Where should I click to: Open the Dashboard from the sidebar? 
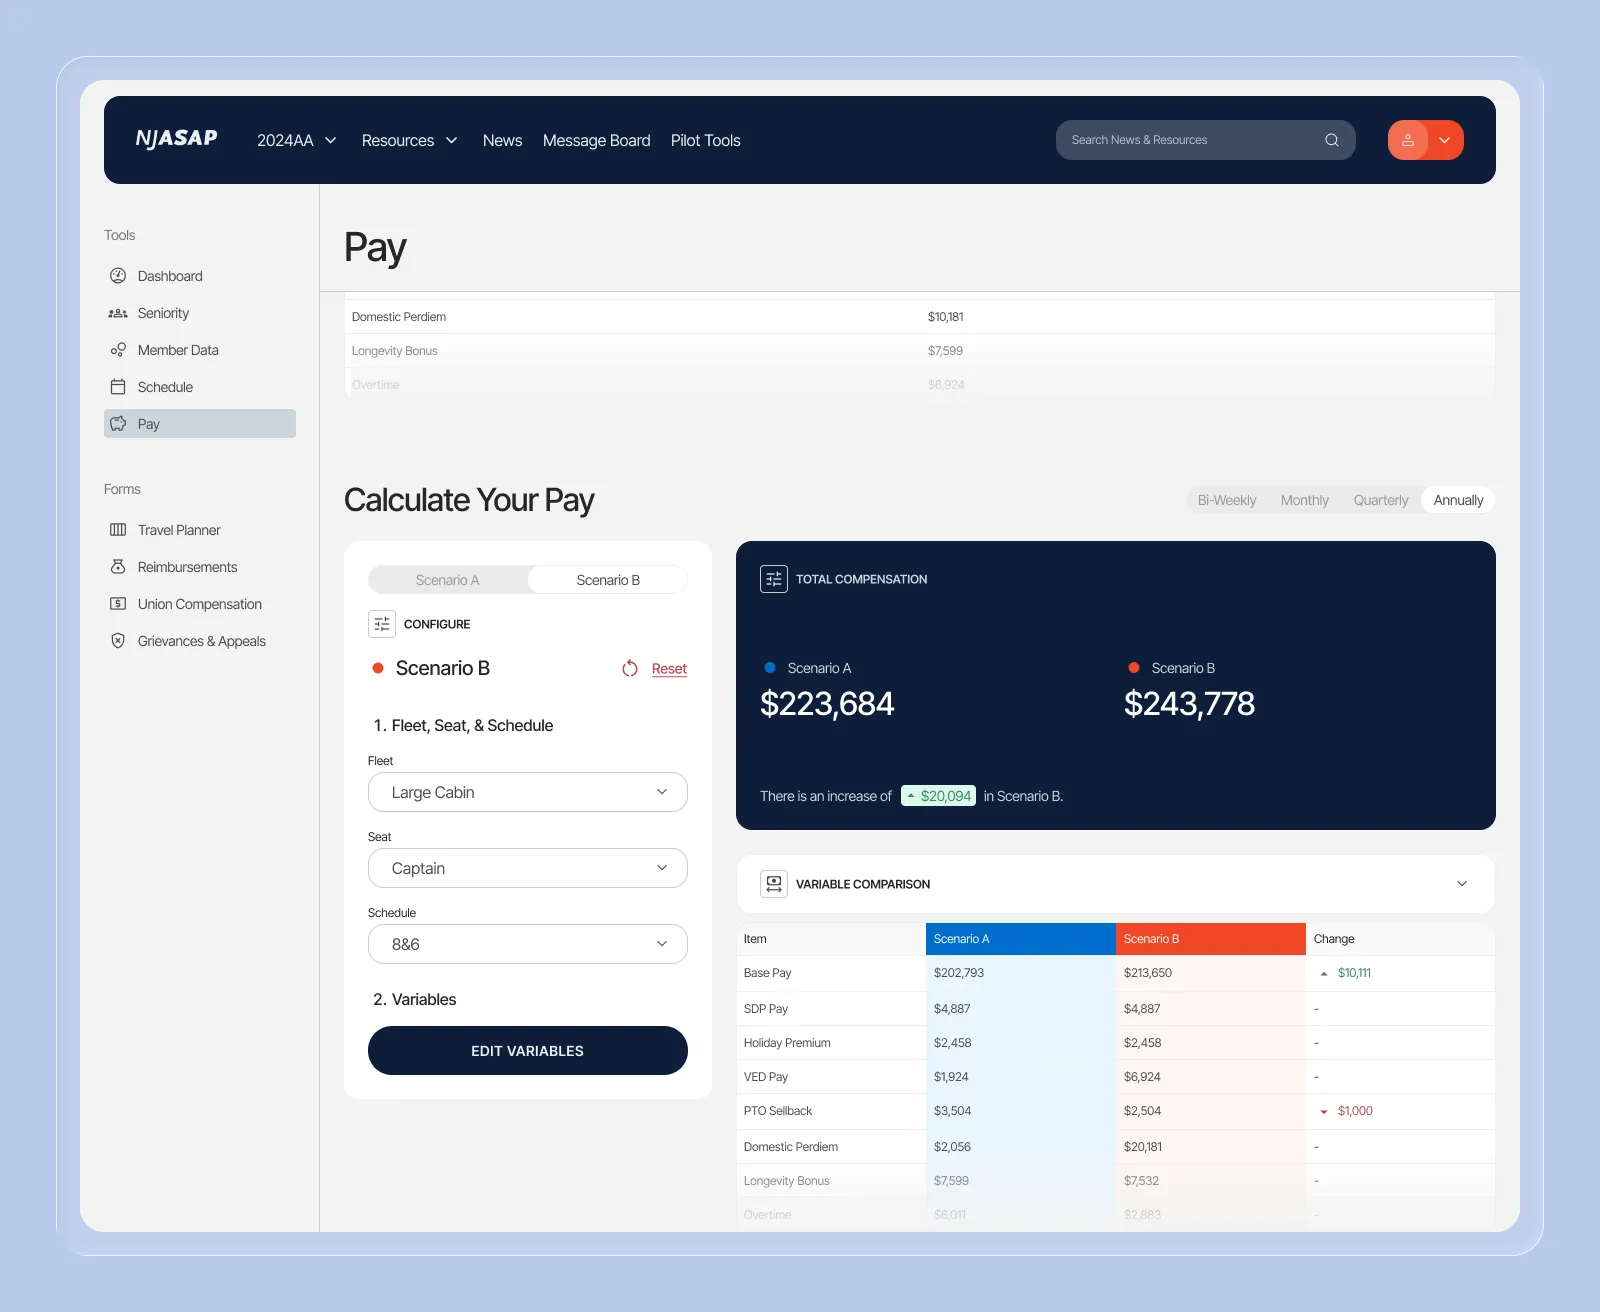(170, 276)
